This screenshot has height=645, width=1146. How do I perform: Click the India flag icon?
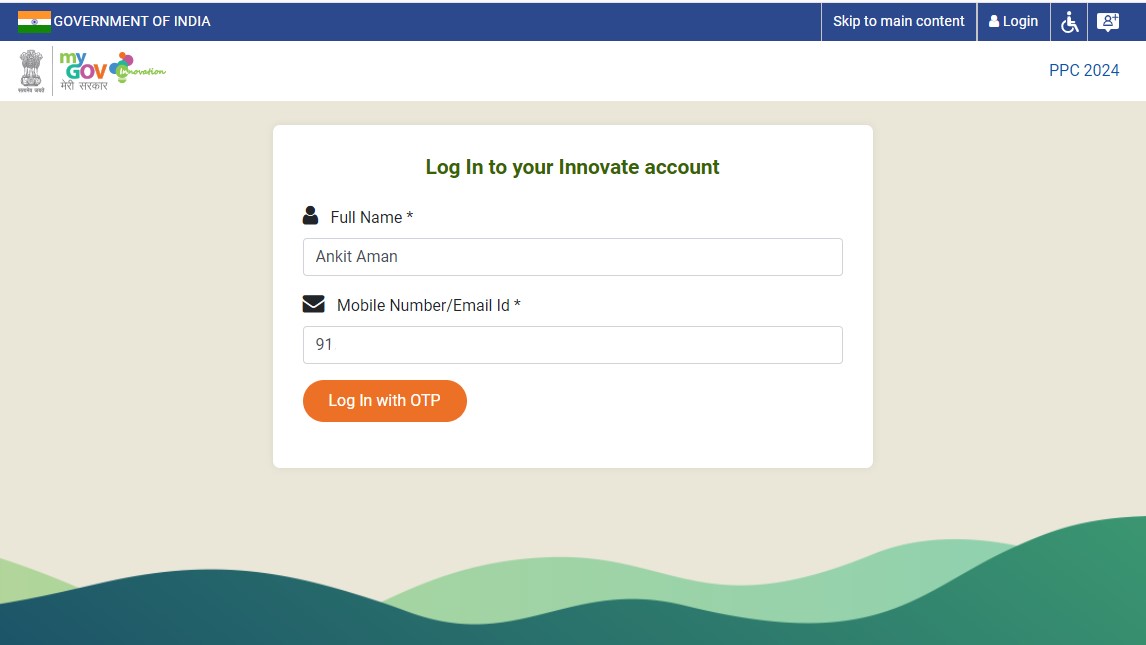pos(34,21)
